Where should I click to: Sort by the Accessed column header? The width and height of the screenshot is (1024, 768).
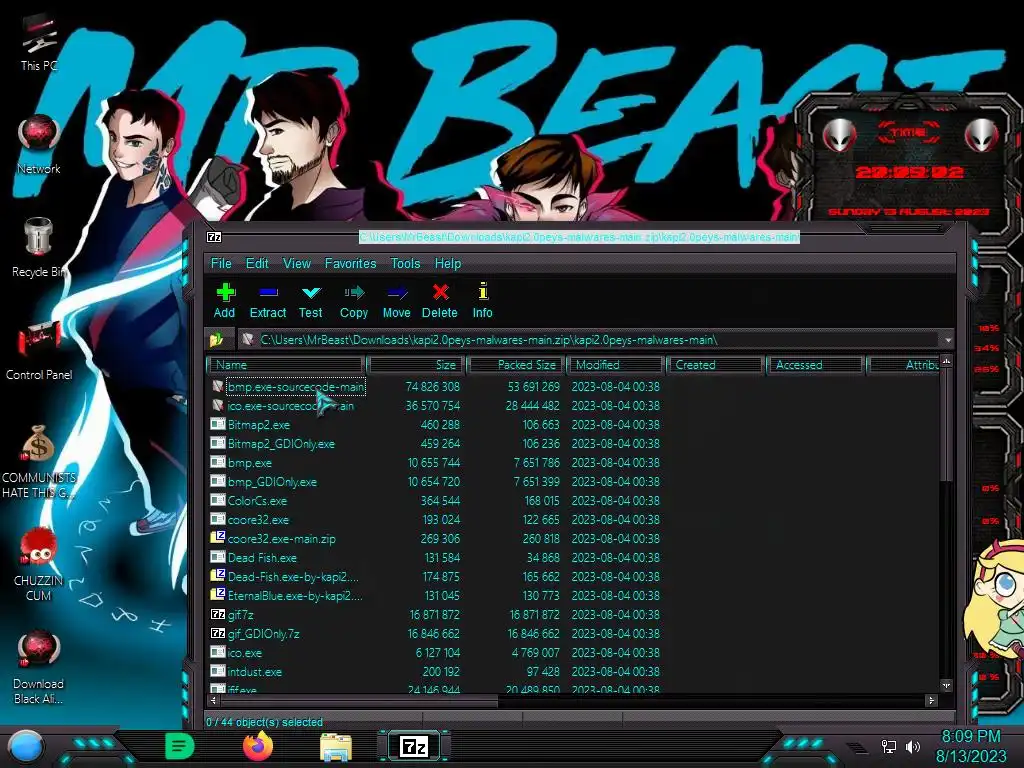pos(816,364)
